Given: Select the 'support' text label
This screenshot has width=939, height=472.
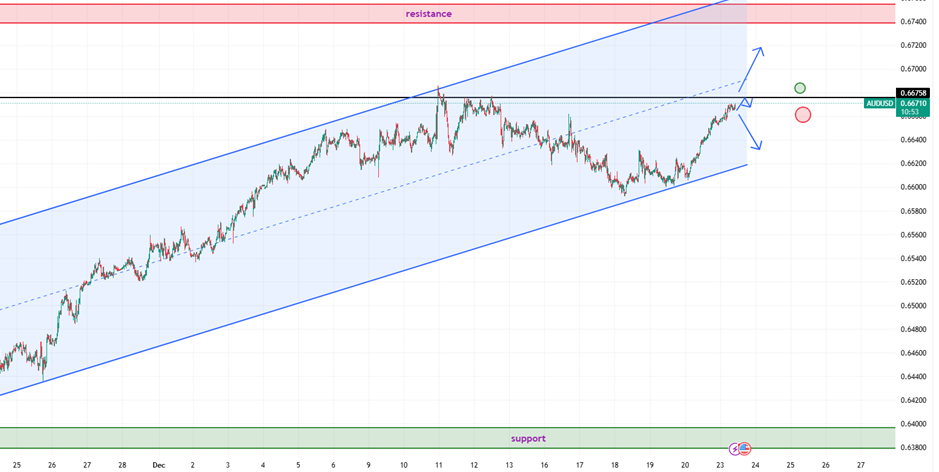Looking at the screenshot, I should tap(528, 438).
